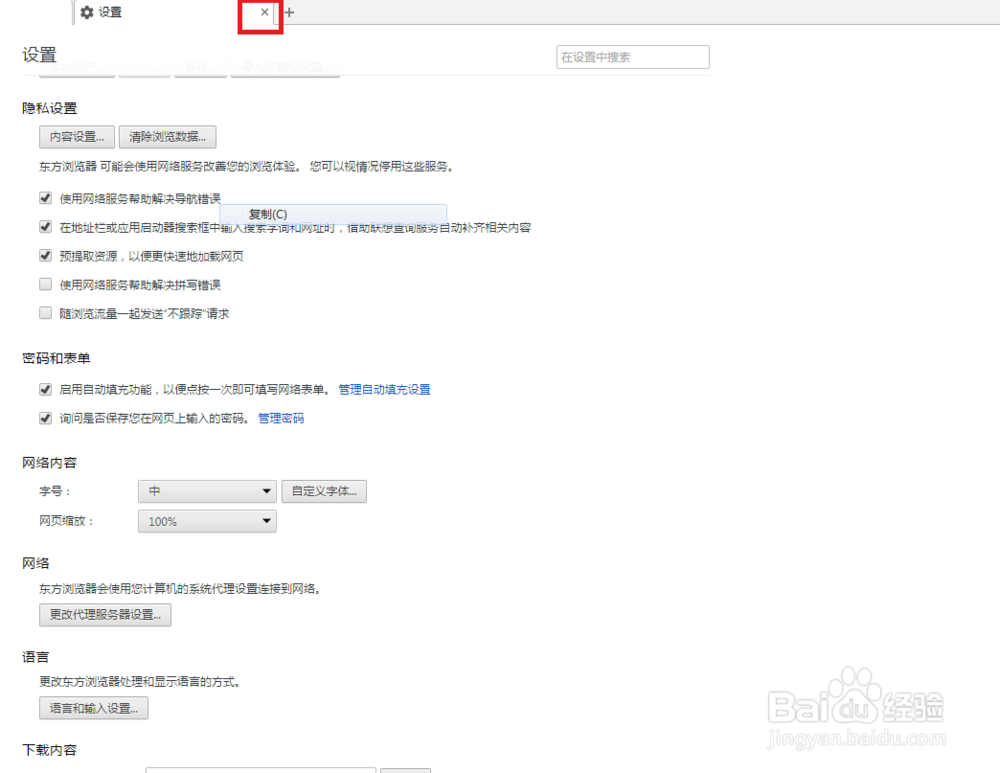Select 复制(C) from the context menu
Screen dimensions: 1000x773
[266, 213]
